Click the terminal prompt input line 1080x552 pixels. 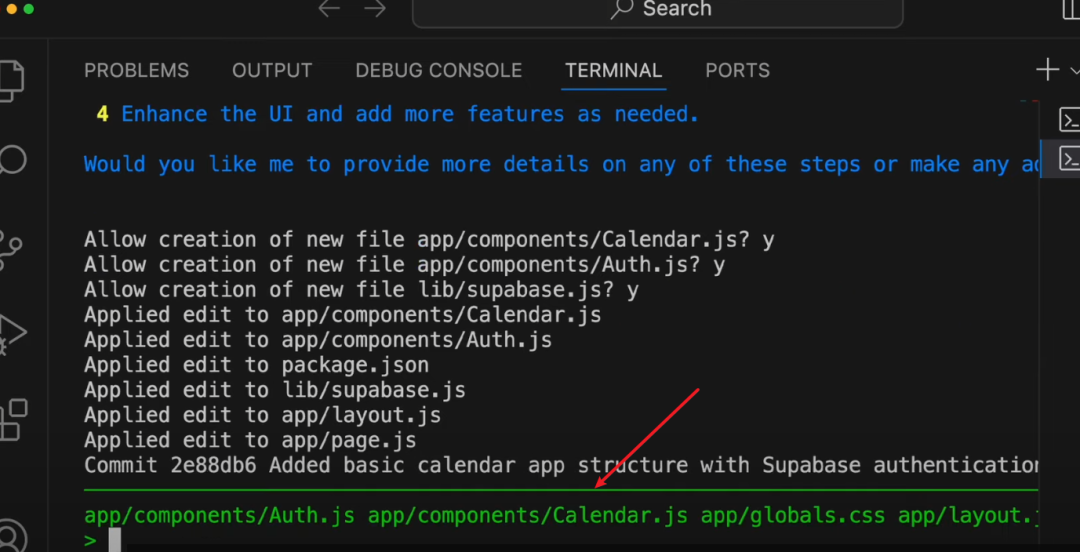tap(561, 540)
